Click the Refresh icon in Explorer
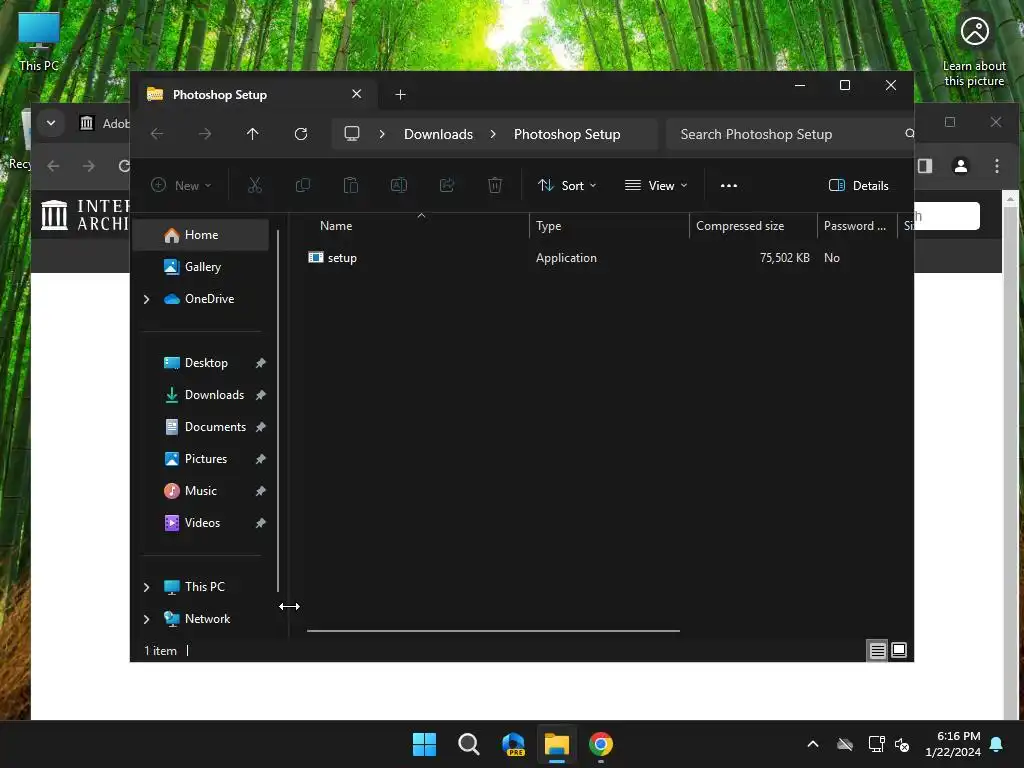This screenshot has width=1024, height=768. (300, 134)
